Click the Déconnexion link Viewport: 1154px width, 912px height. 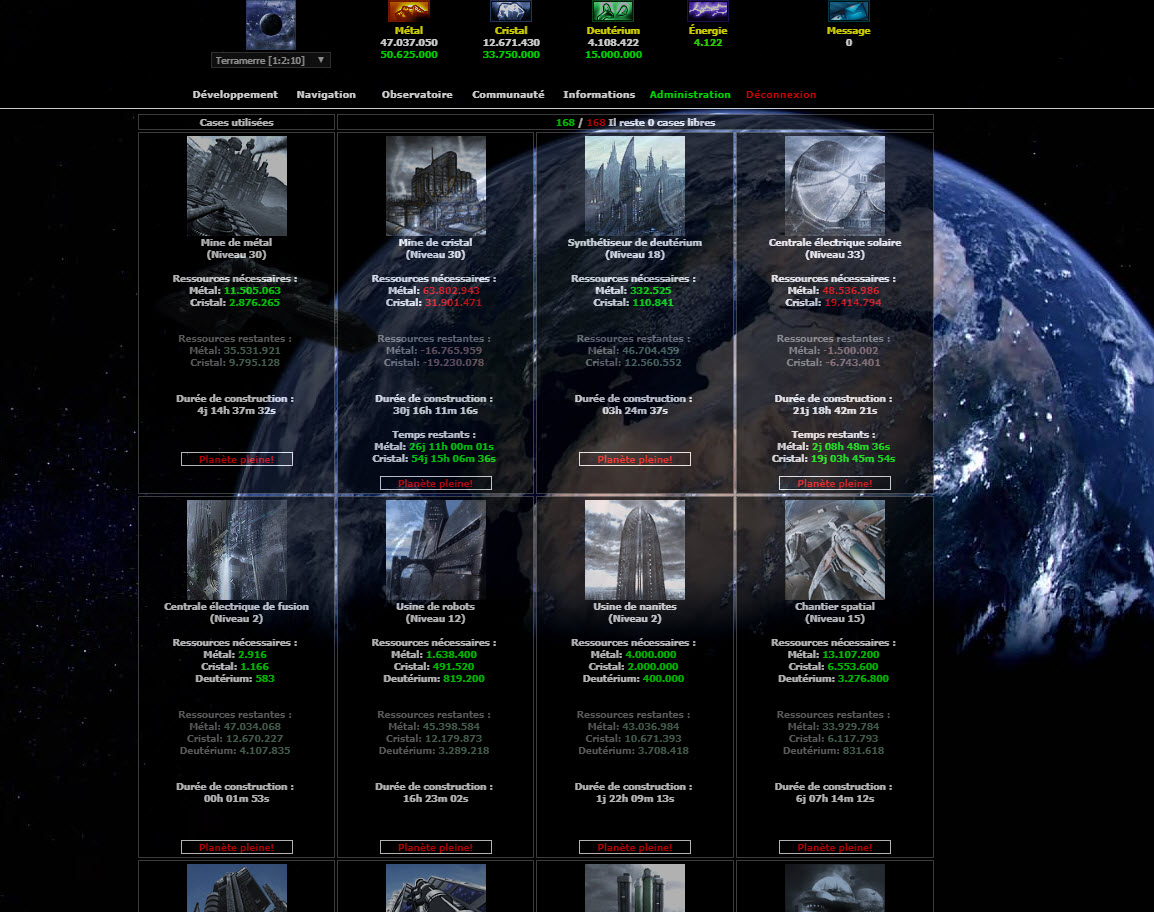pyautogui.click(x=781, y=95)
